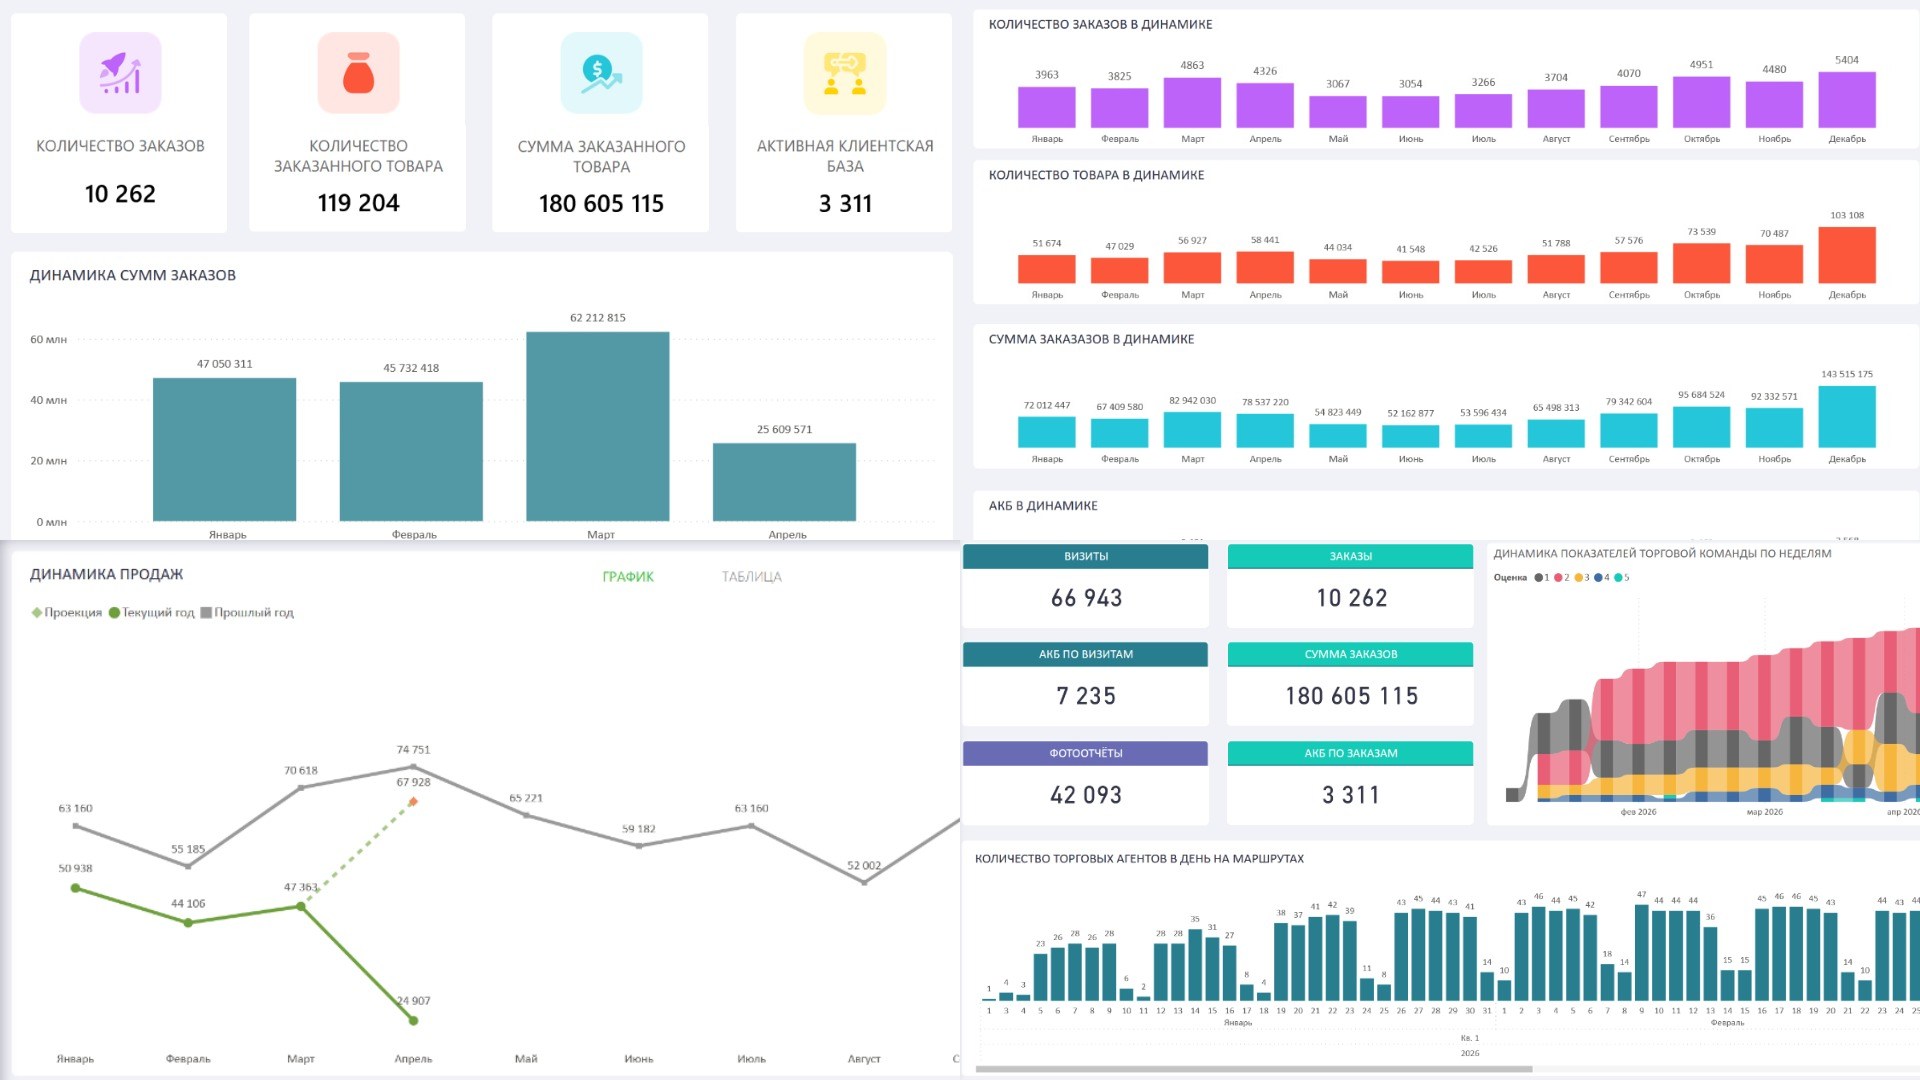Click the Январь bar valued 47 050 311
The image size is (1920, 1080).
(224, 450)
